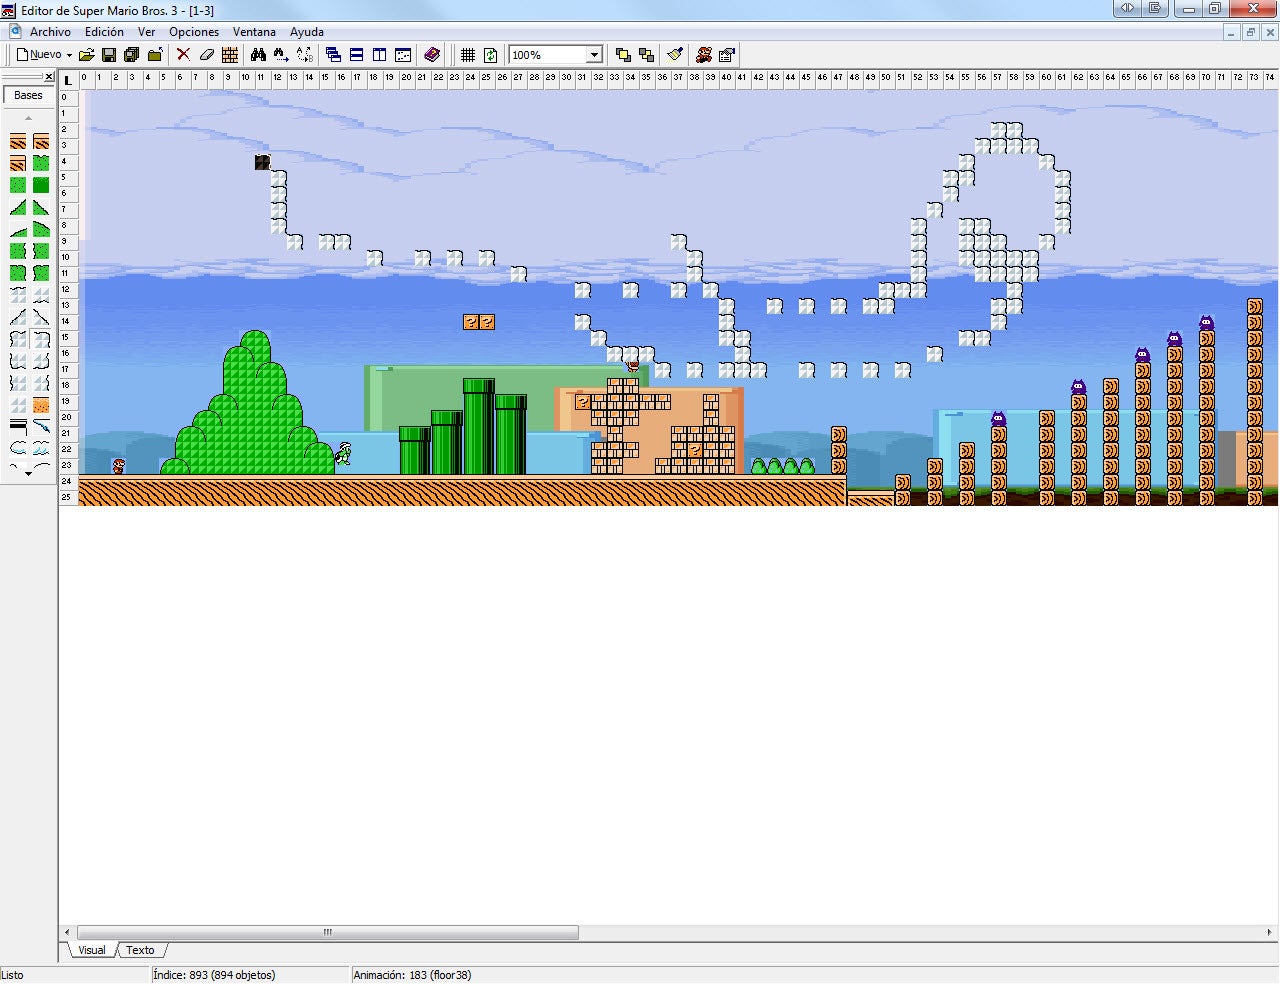Open search with the binoculars icon
The width and height of the screenshot is (1280, 984).
258,55
